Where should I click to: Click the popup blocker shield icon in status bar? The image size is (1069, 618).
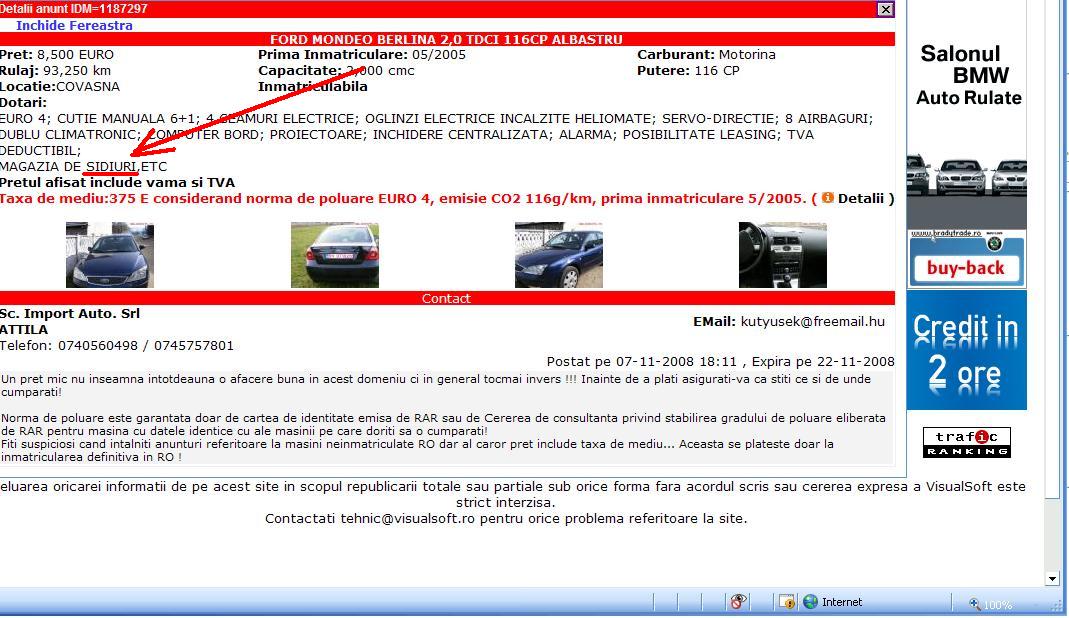tap(787, 602)
